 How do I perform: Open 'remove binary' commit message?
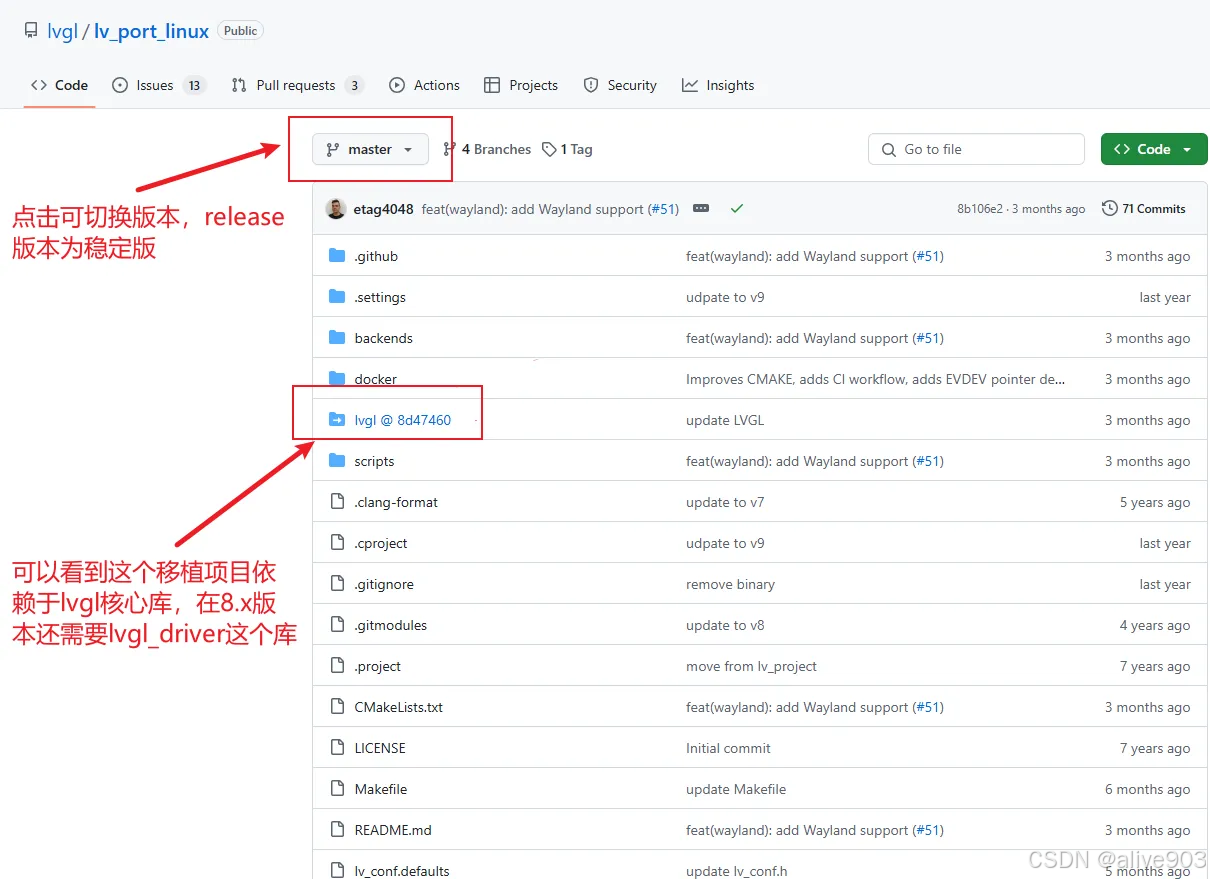click(730, 584)
